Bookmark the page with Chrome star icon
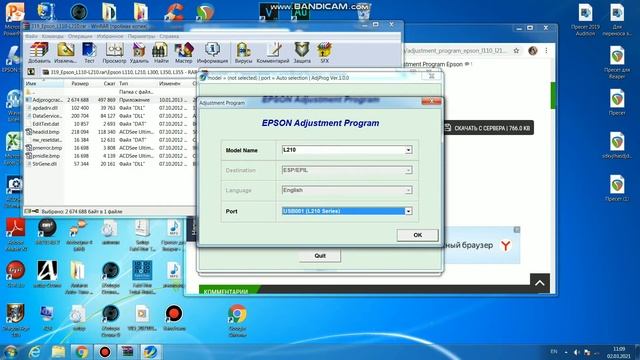 pos(516,51)
